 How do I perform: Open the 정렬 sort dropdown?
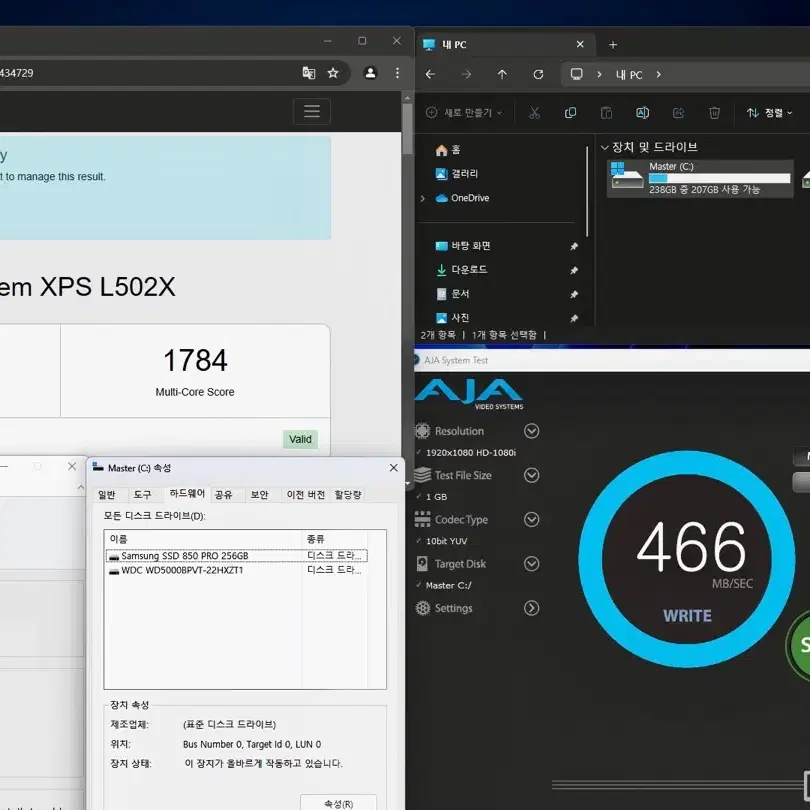pyautogui.click(x=769, y=113)
